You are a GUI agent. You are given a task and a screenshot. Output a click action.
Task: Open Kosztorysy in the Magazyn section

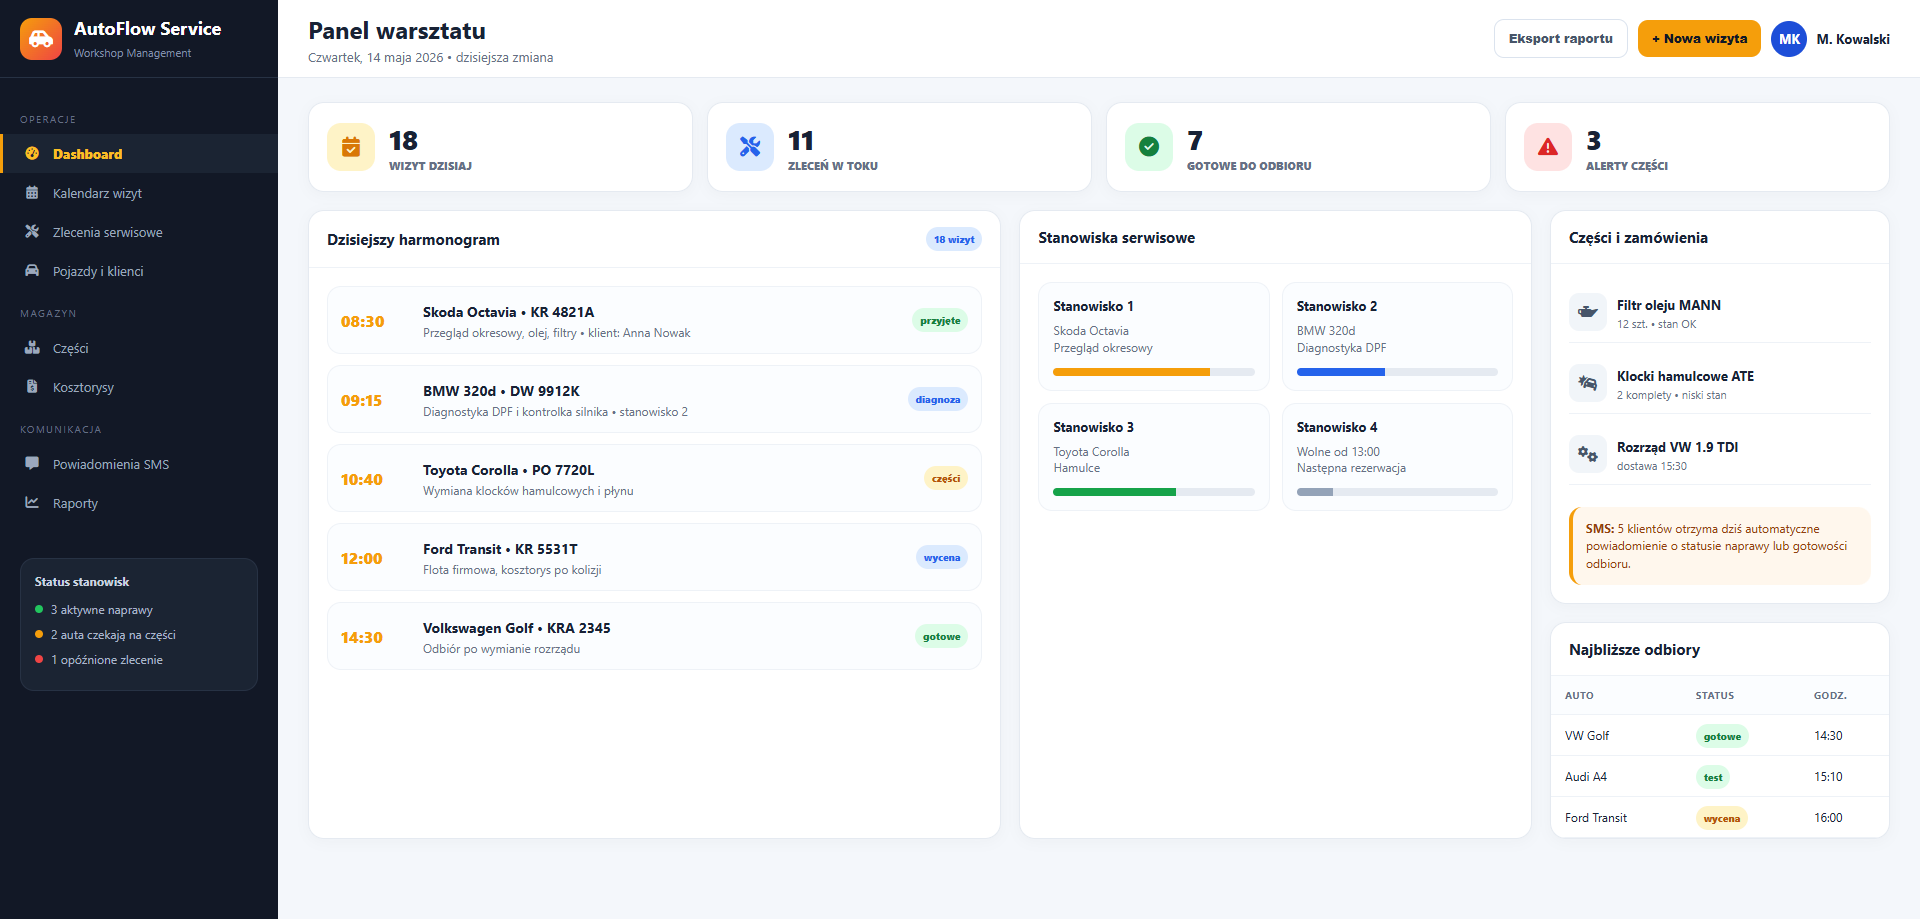click(139, 387)
